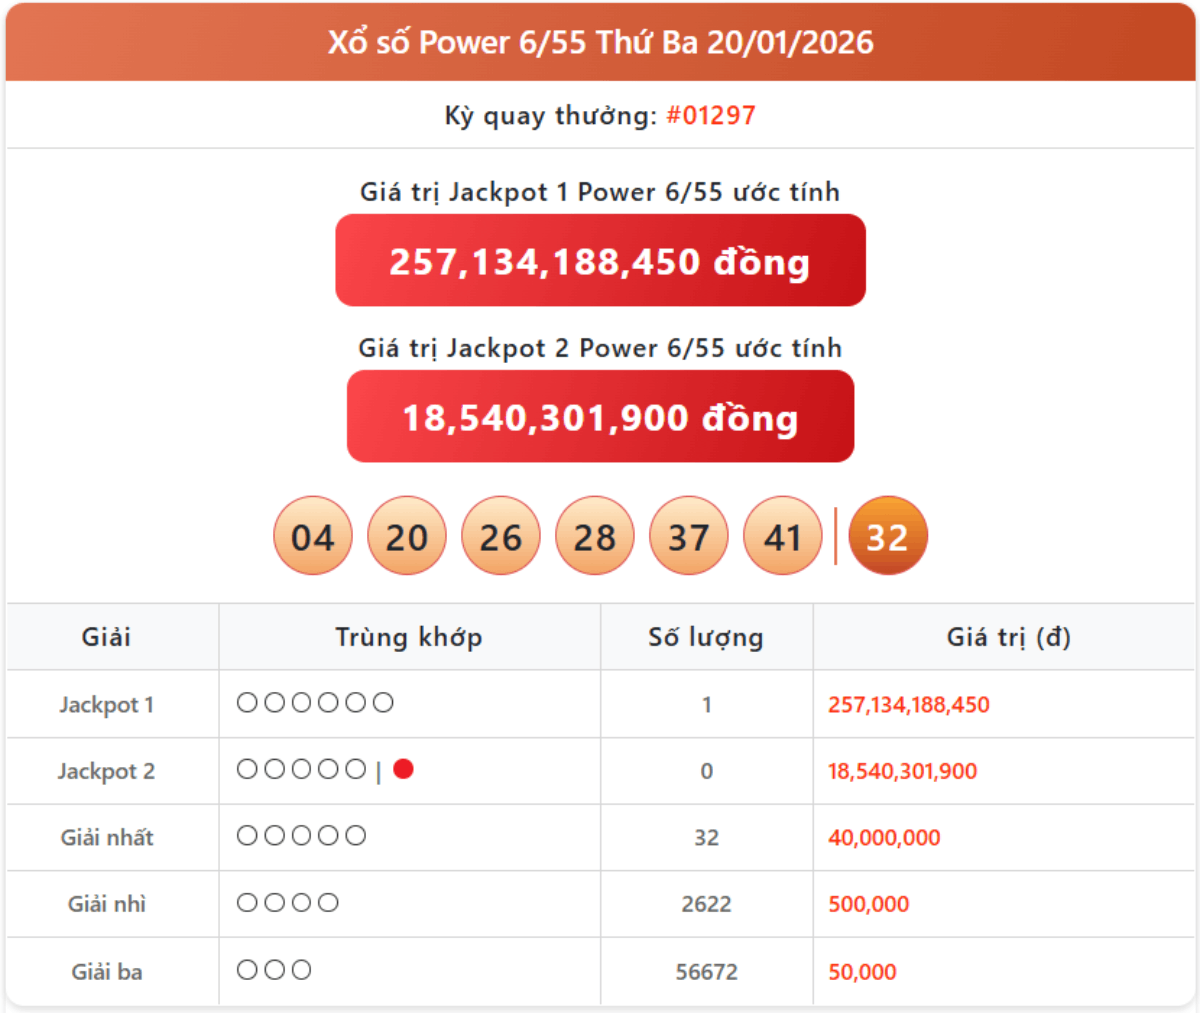Click the red dot in Jackpot 2 row

coord(404,769)
